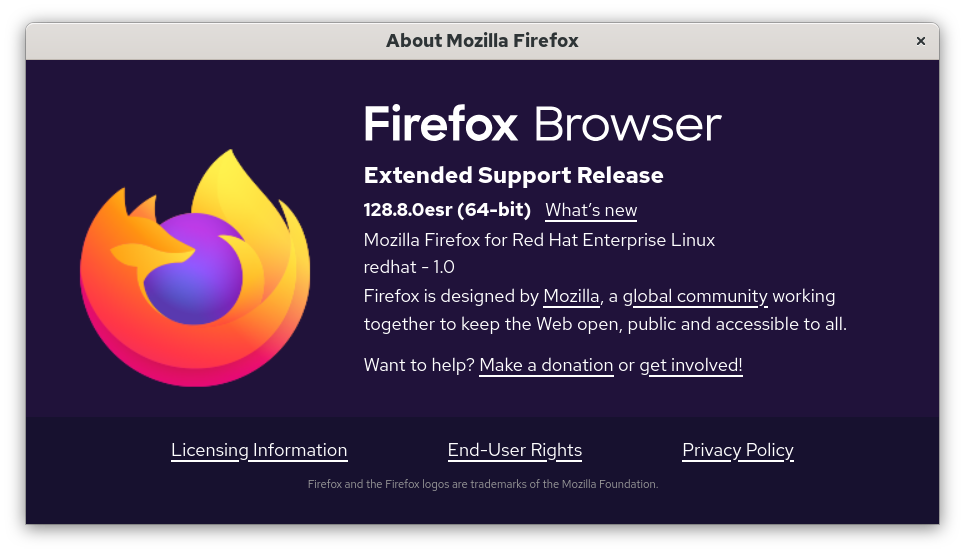Open the global community link
The height and width of the screenshot is (553, 965).
[x=695, y=296]
